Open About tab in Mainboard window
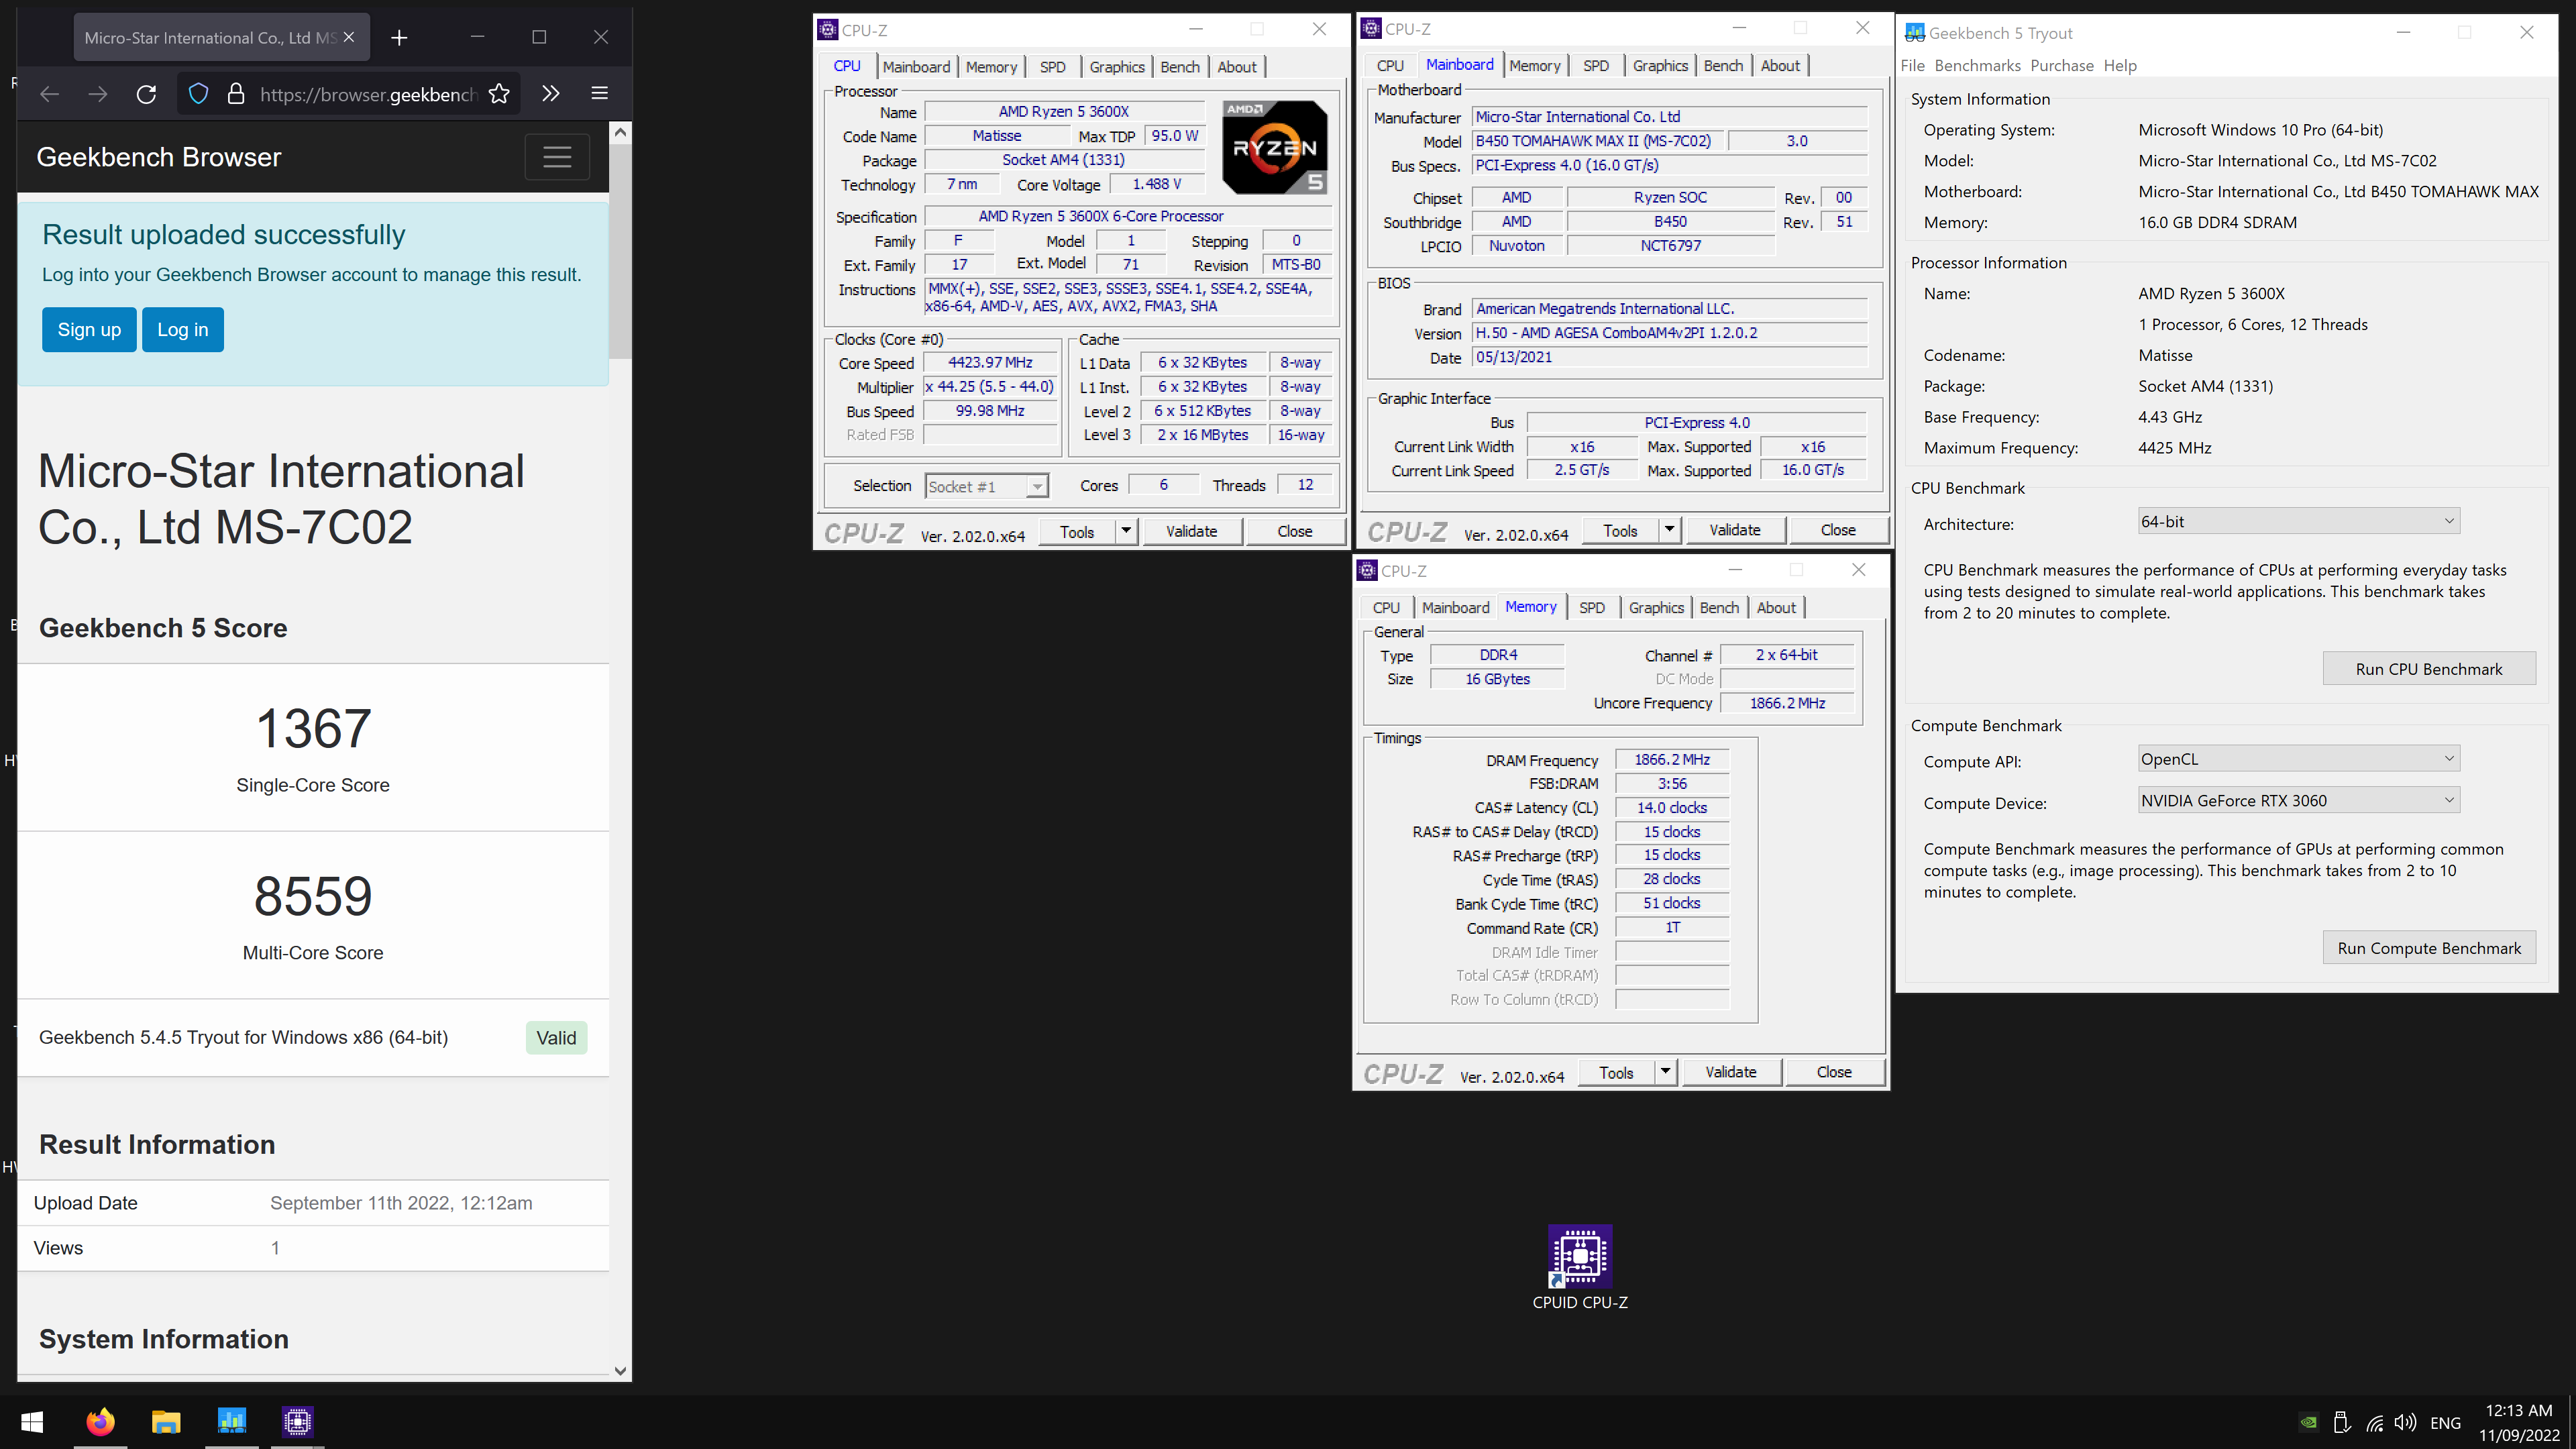This screenshot has height=1449, width=2576. (x=1780, y=66)
